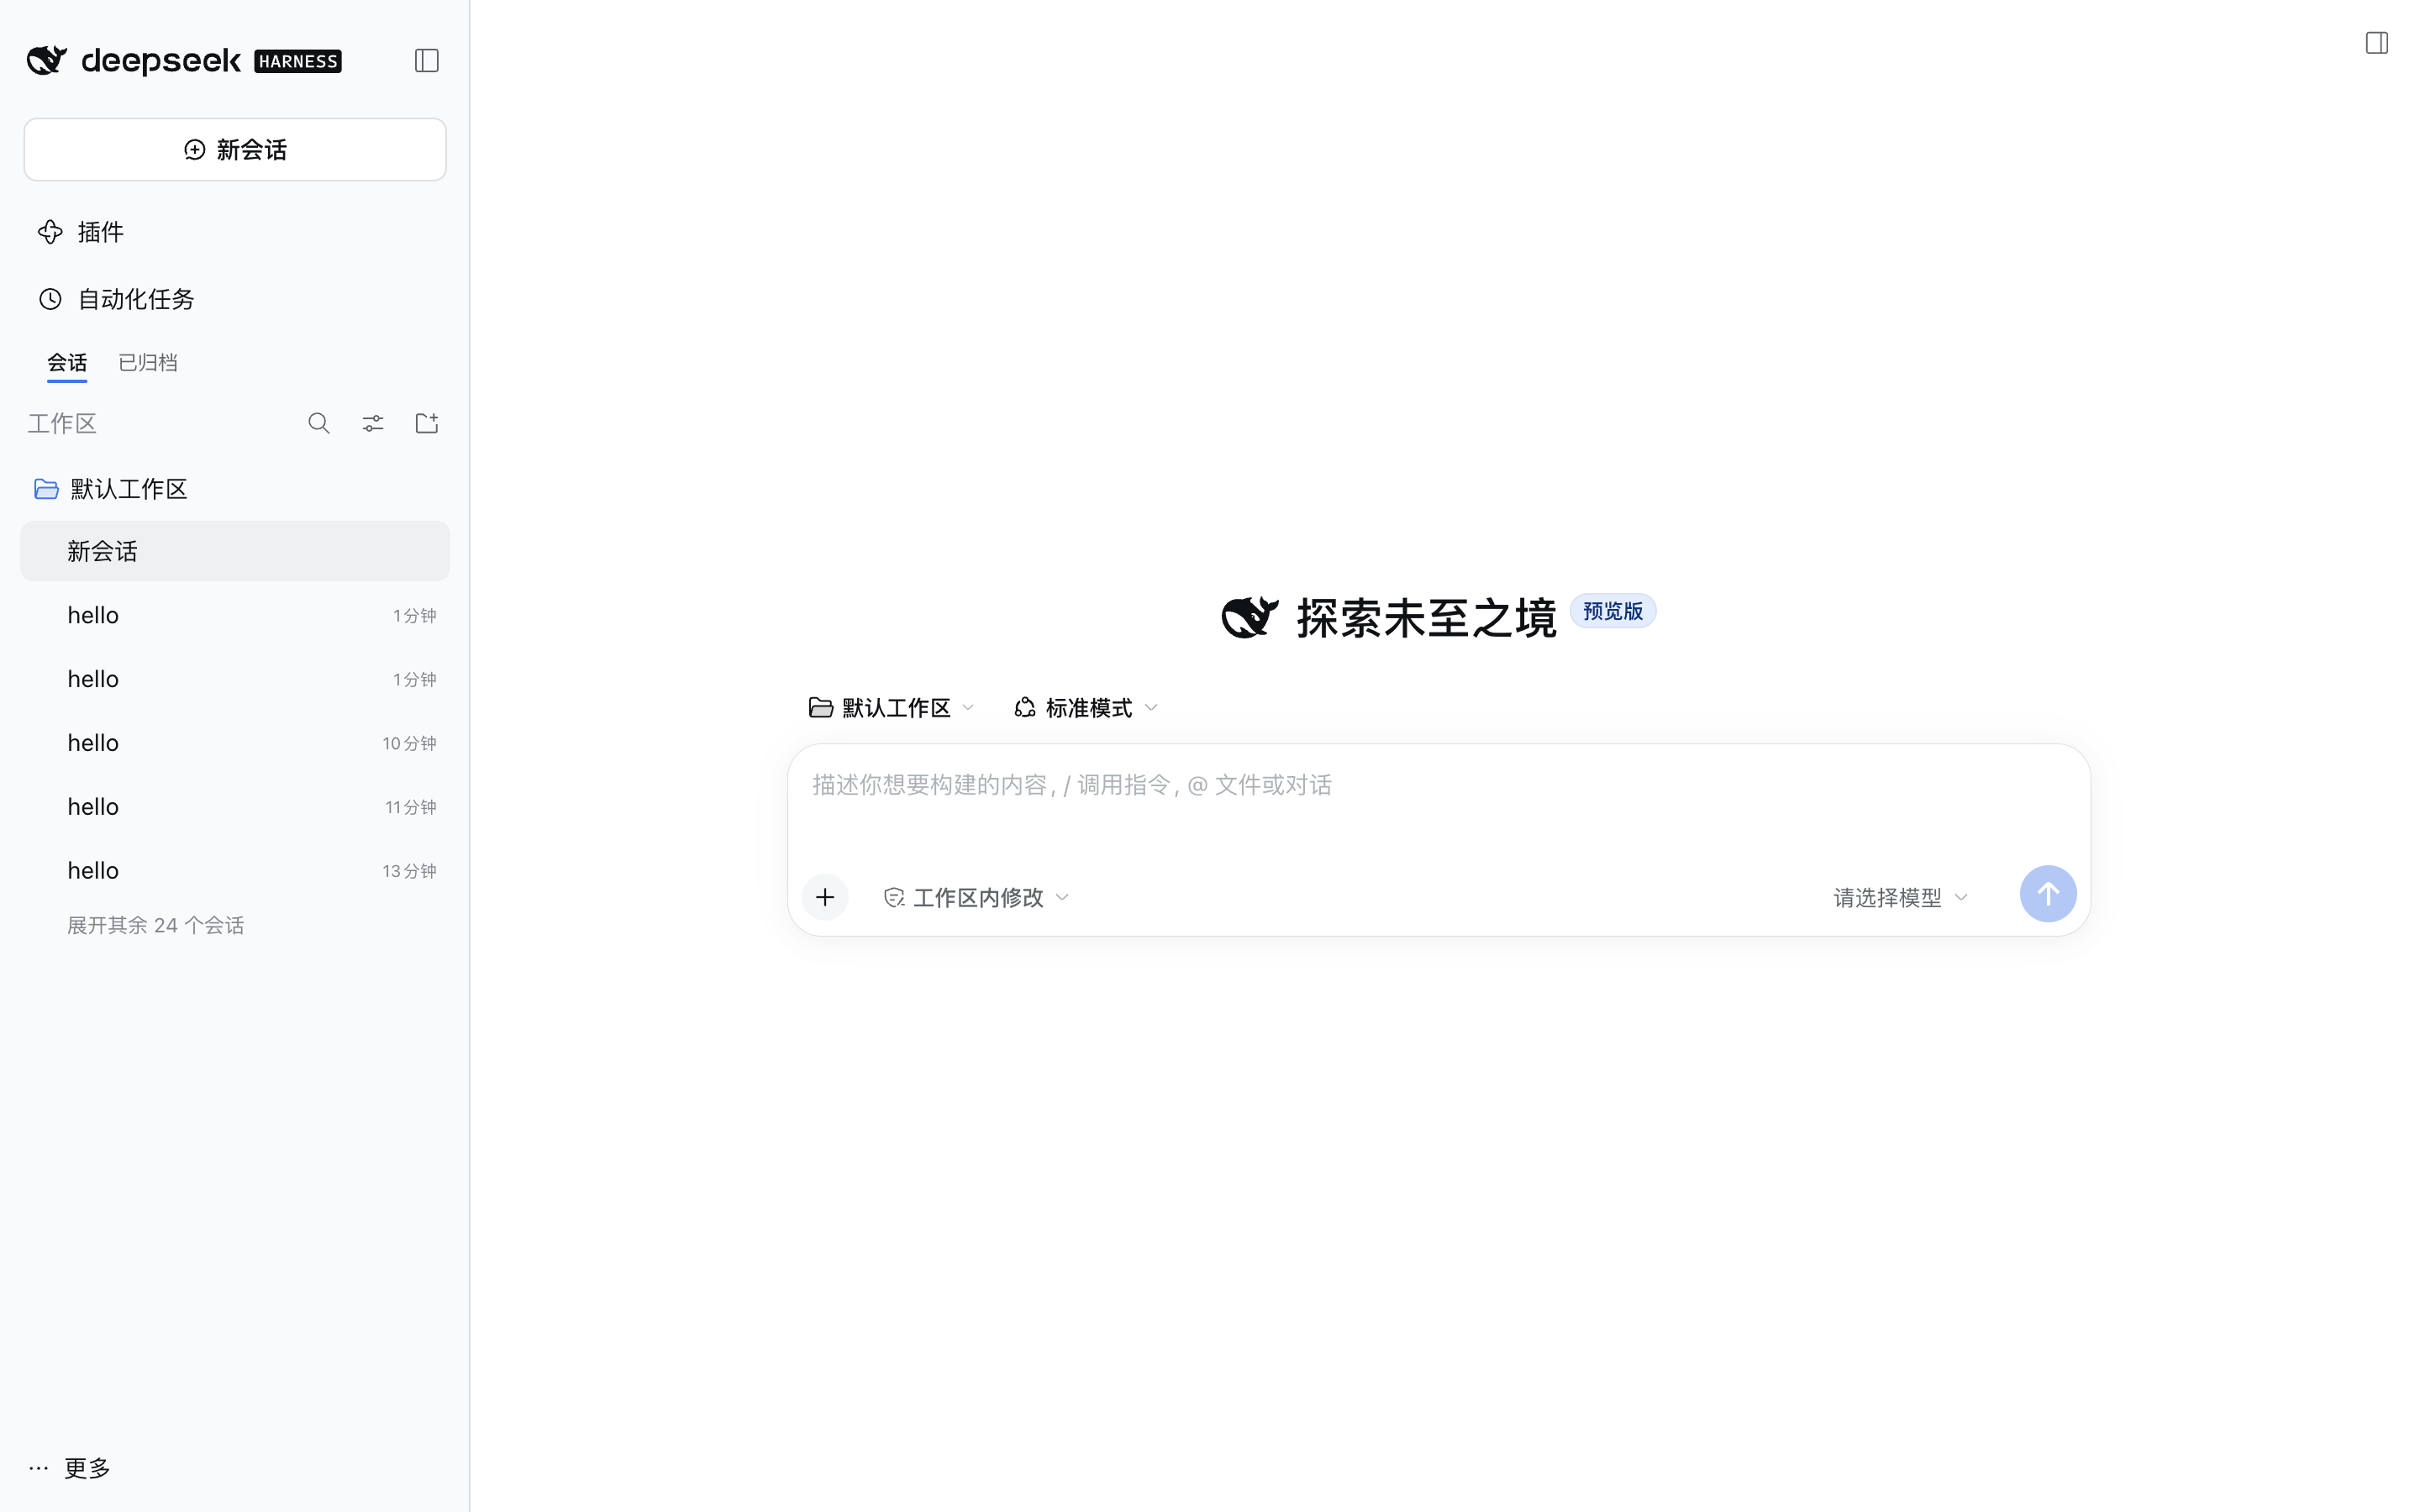
Task: Click the HARNESS badge label
Action: point(298,62)
